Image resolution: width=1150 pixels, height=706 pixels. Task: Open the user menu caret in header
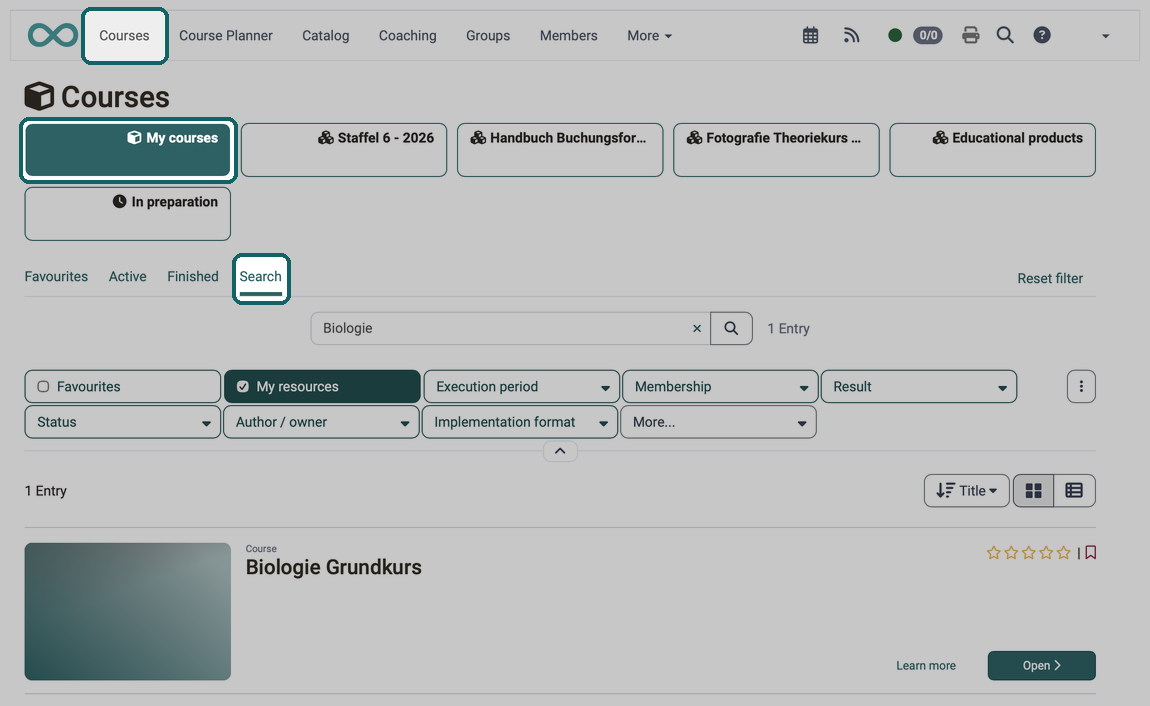[1105, 36]
